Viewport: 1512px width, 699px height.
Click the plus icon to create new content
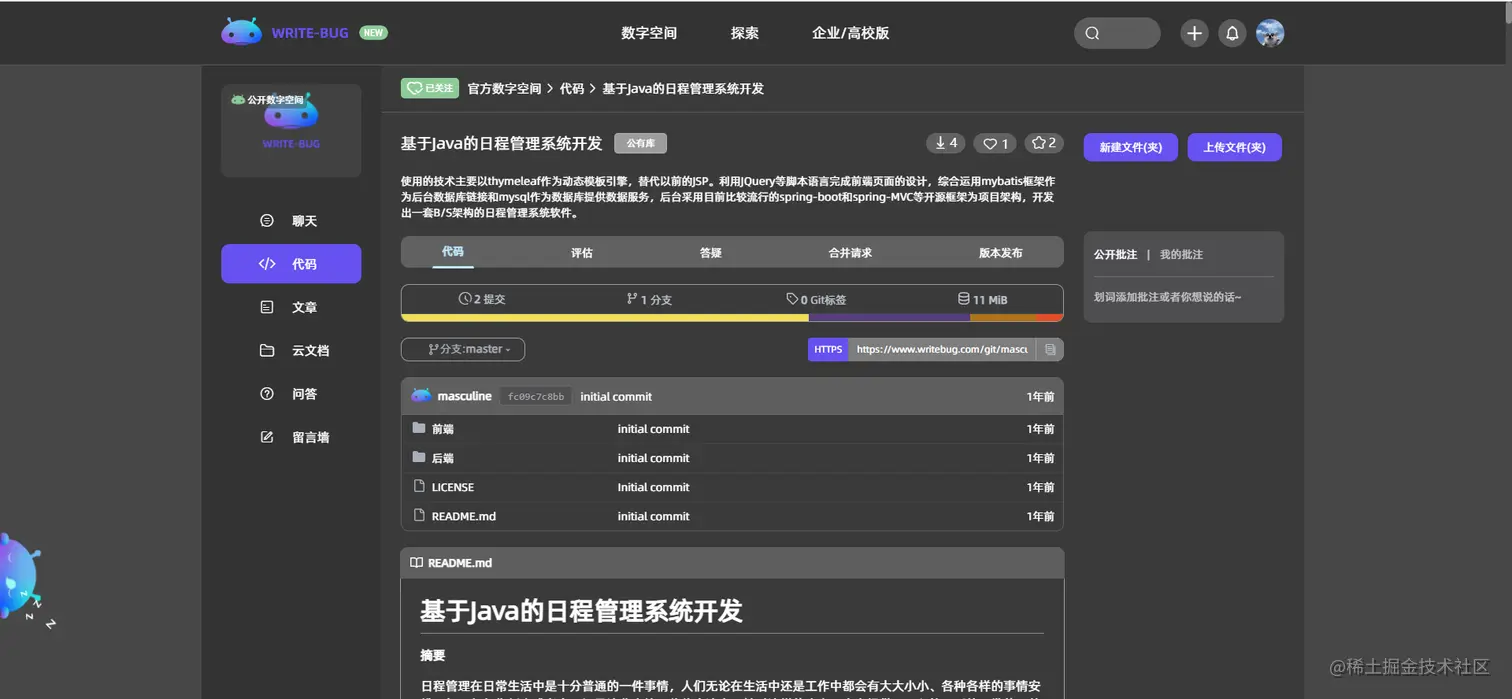click(x=1193, y=32)
